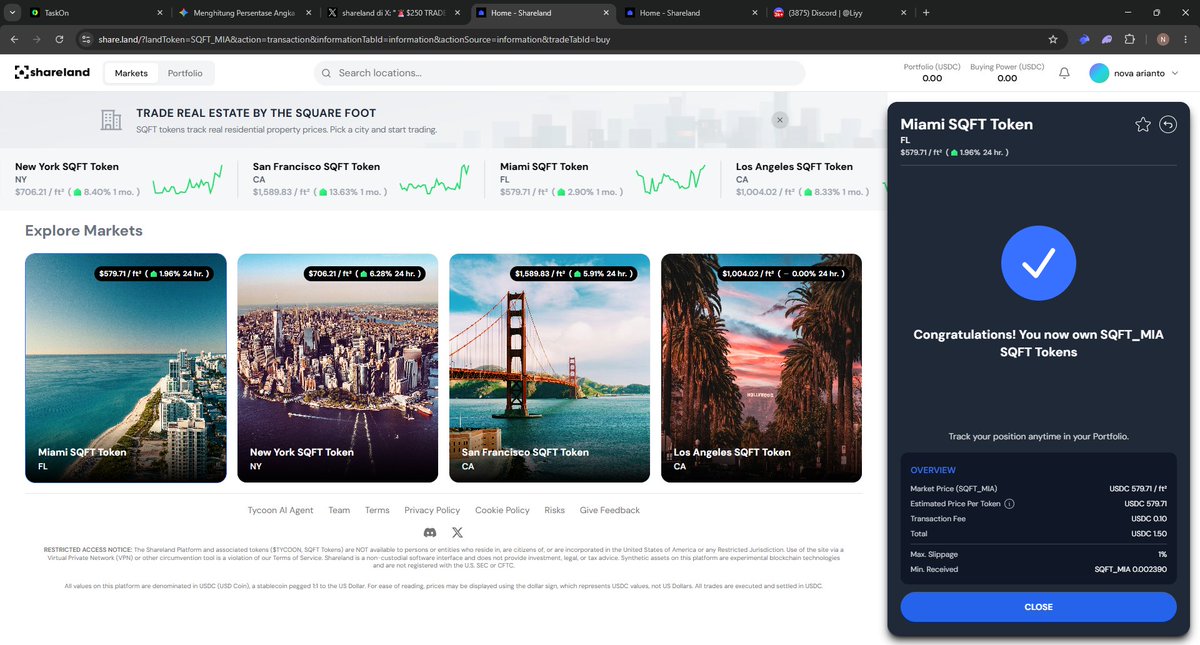
Task: Click the building icon in the banner
Action: coord(111,121)
